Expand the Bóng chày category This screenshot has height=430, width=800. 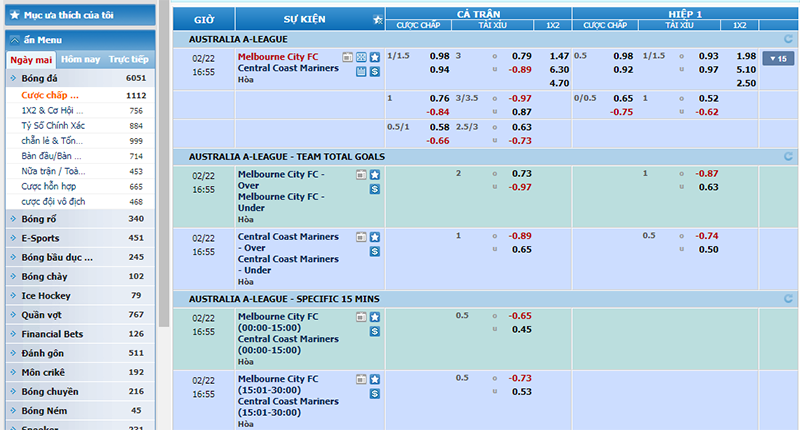pos(80,276)
